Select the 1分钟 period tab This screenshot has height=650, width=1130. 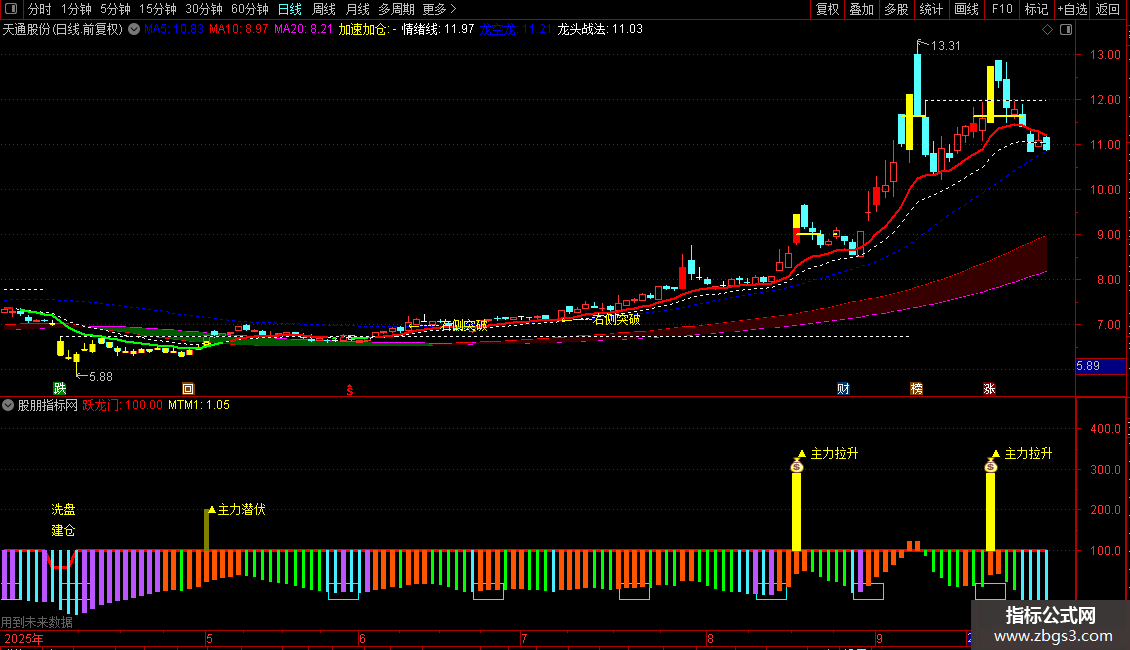(76, 9)
